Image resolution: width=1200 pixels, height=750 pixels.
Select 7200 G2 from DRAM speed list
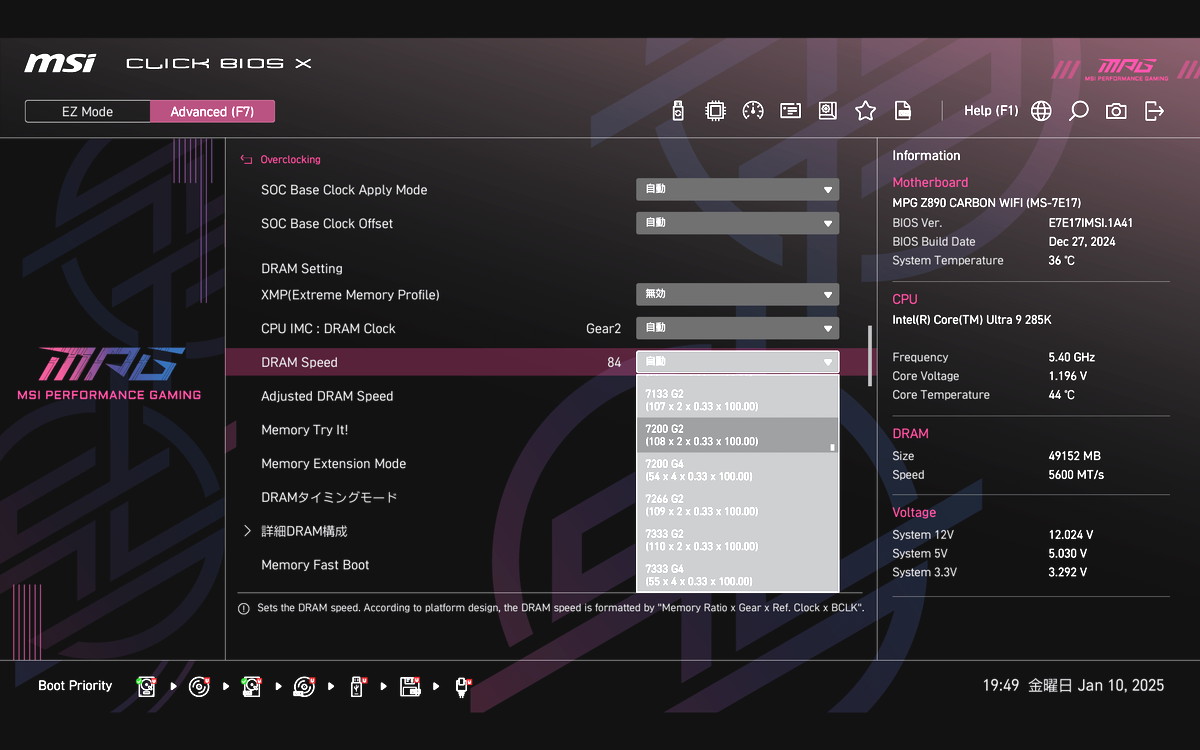coord(737,435)
